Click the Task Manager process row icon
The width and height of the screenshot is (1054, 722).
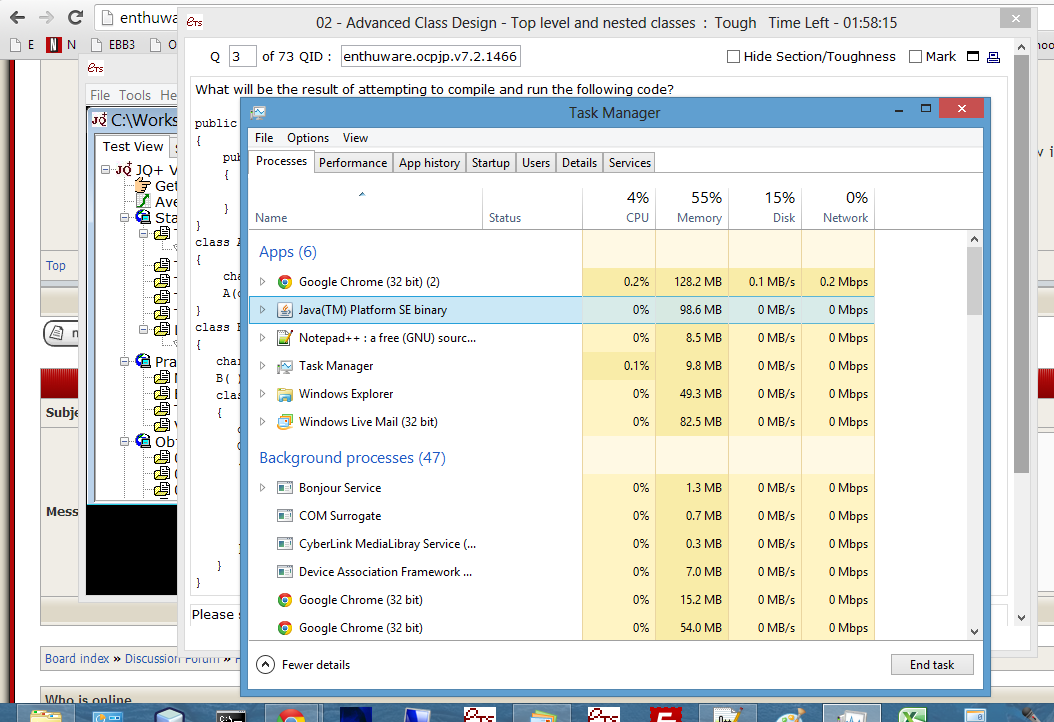(285, 366)
